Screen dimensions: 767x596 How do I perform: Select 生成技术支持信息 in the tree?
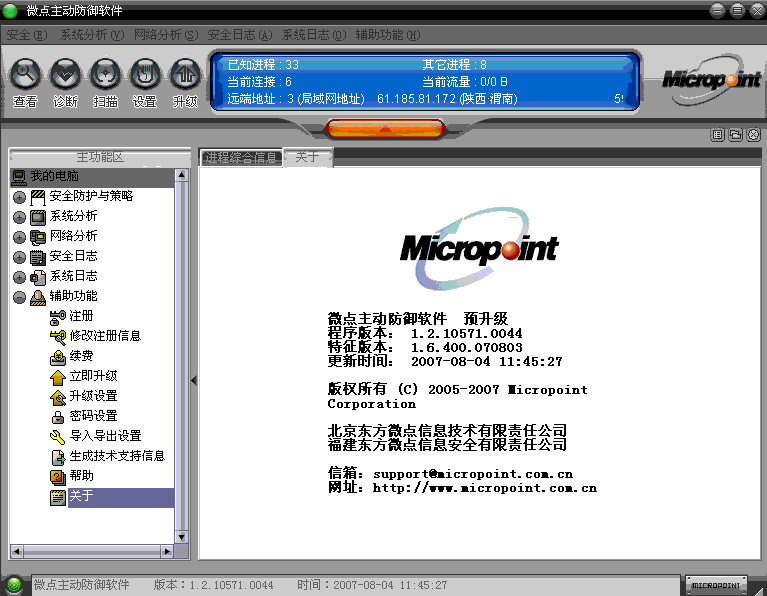[117, 457]
